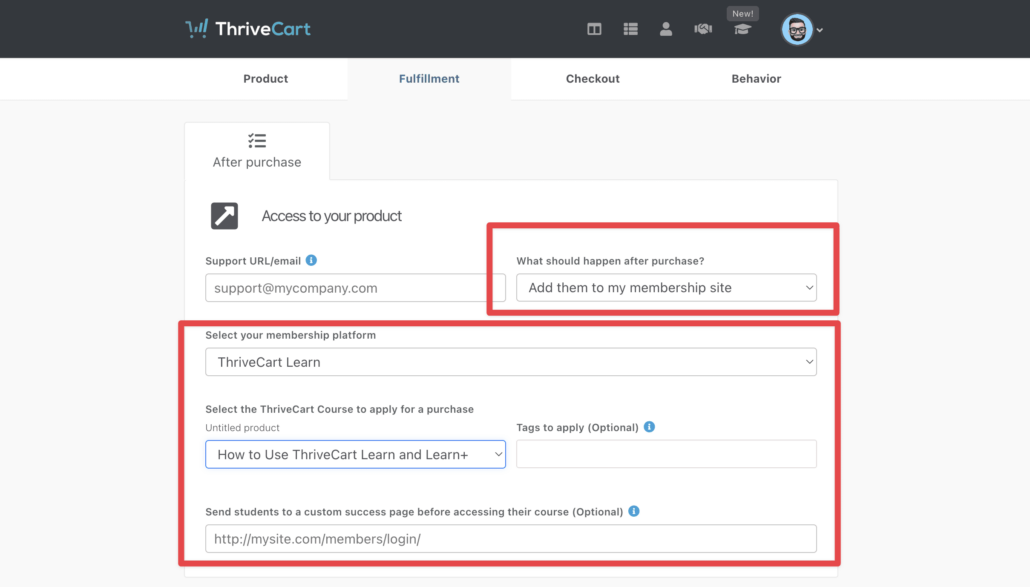Click the Access to your product arrow icon
1030x587 pixels.
[x=224, y=216]
